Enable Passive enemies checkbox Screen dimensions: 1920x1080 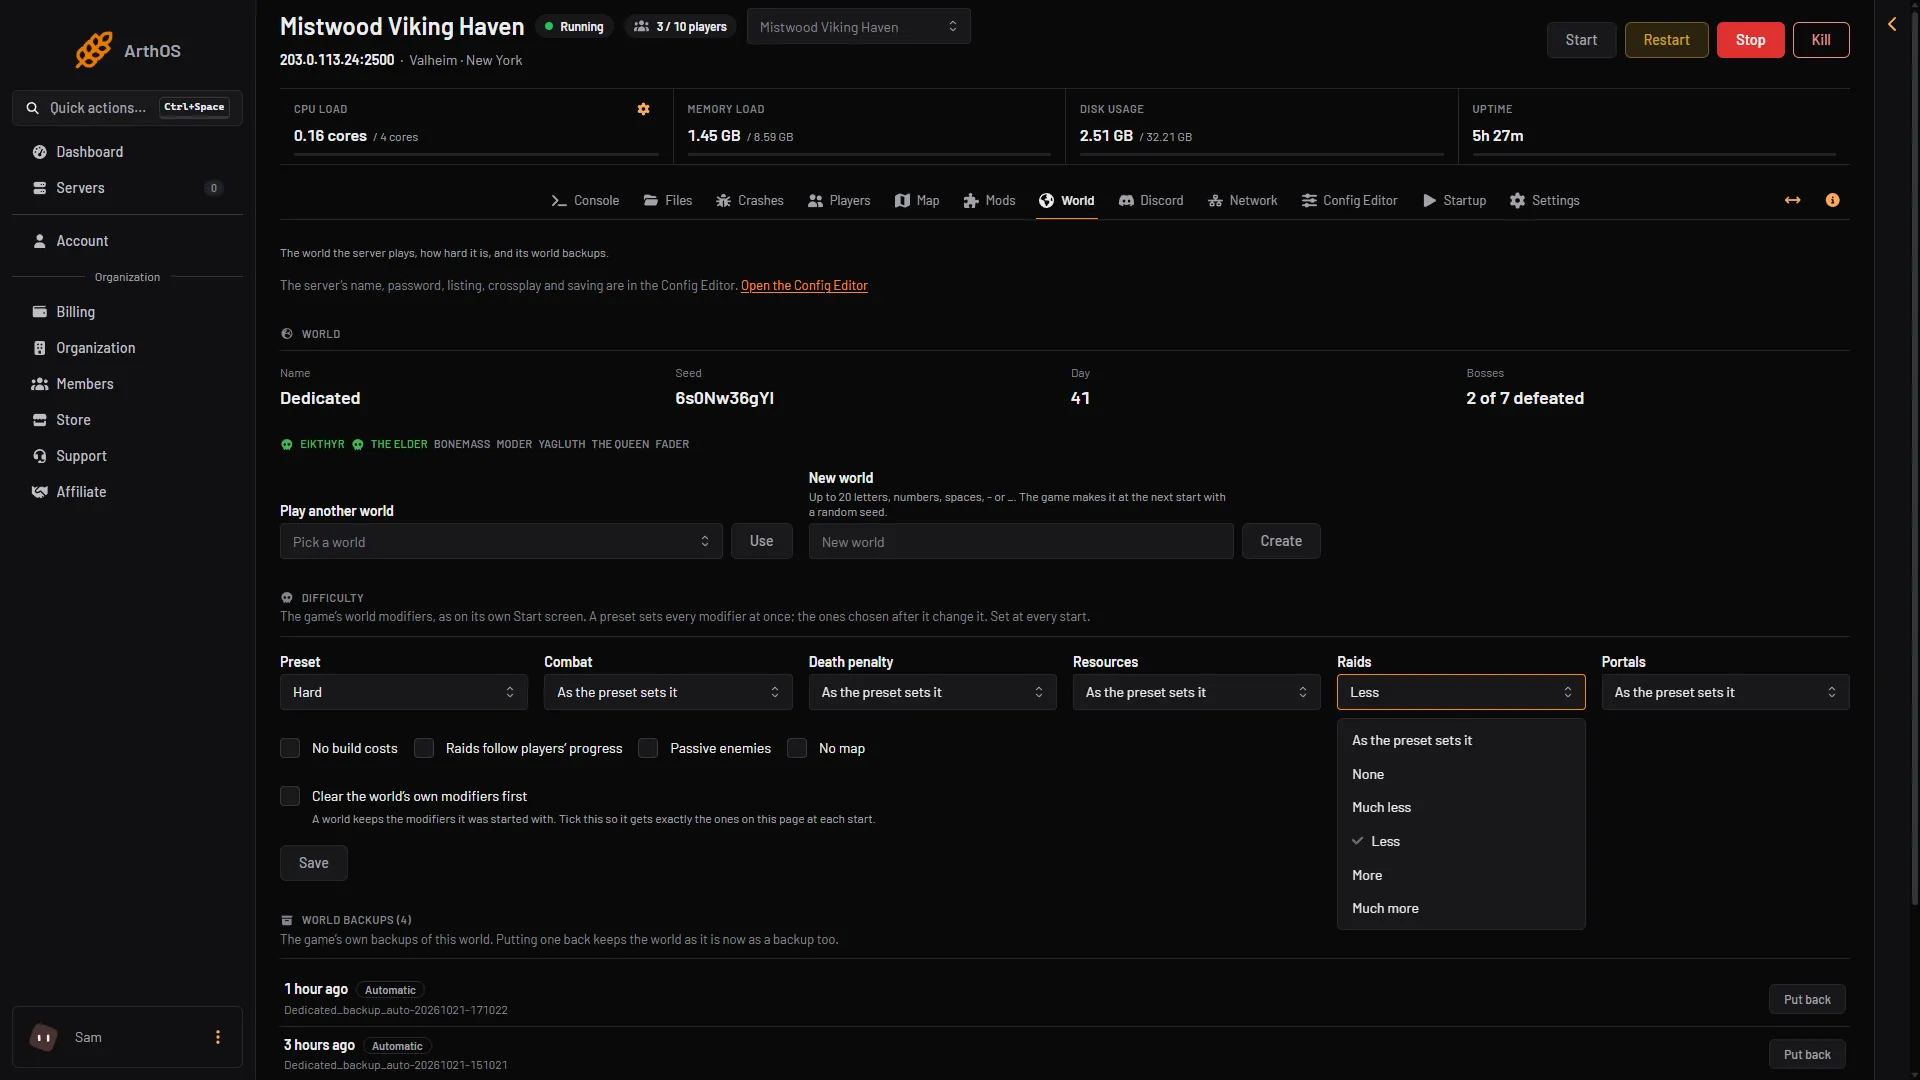[x=648, y=748]
